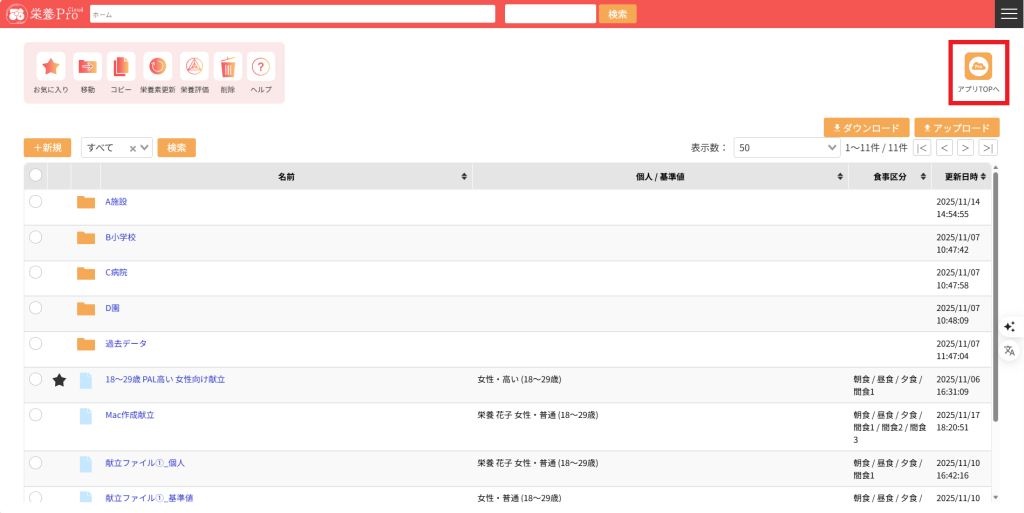Go to アプリTOPへ icon
1024x513 pixels.
click(978, 67)
